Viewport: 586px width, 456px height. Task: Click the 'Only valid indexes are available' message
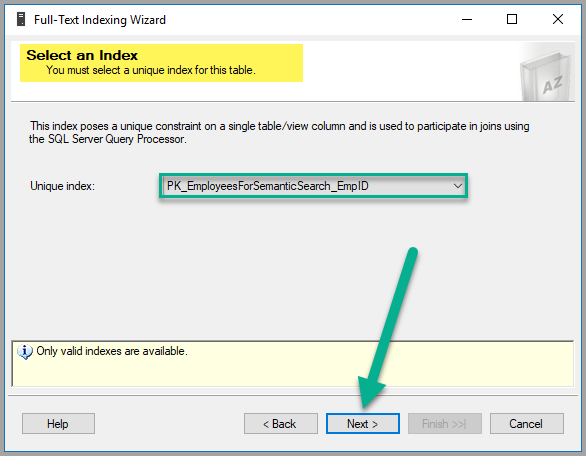[x=112, y=351]
